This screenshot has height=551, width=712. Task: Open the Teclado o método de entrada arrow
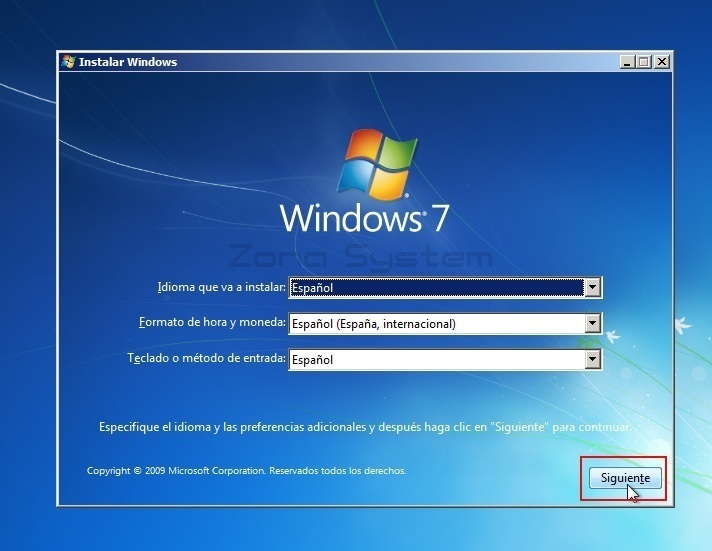(x=592, y=359)
